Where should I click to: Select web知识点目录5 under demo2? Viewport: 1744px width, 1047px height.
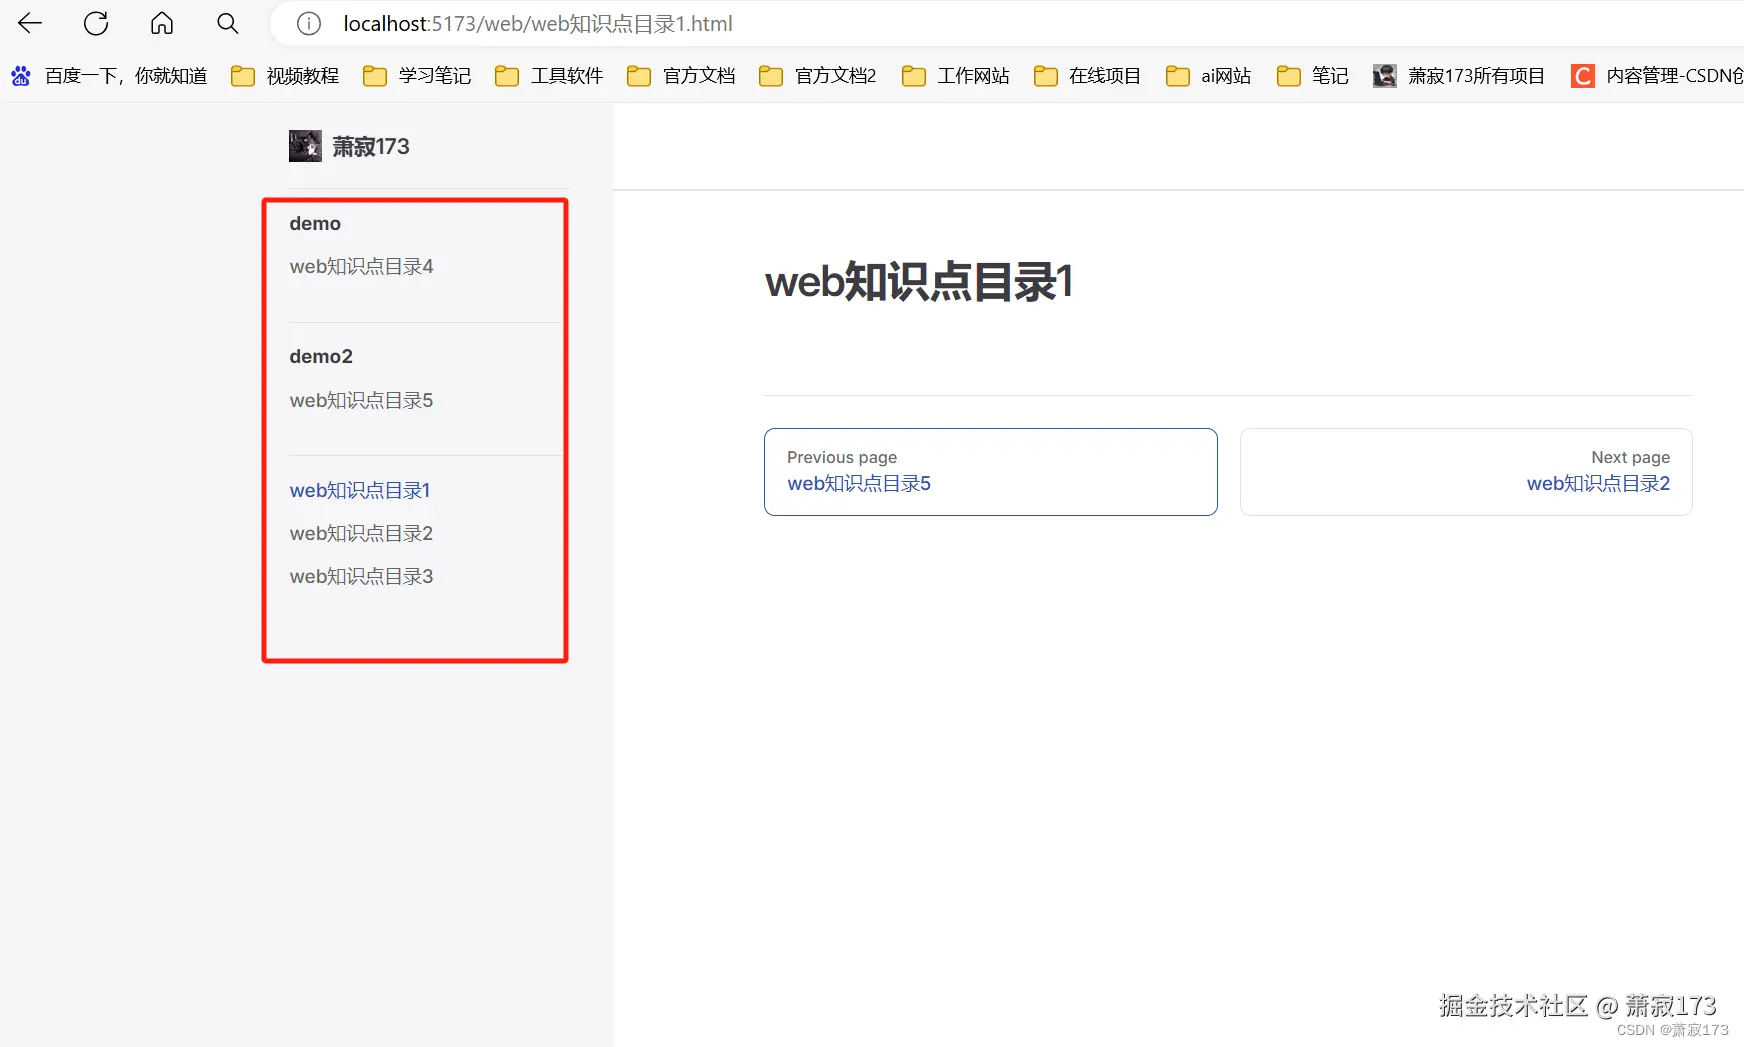(x=361, y=399)
